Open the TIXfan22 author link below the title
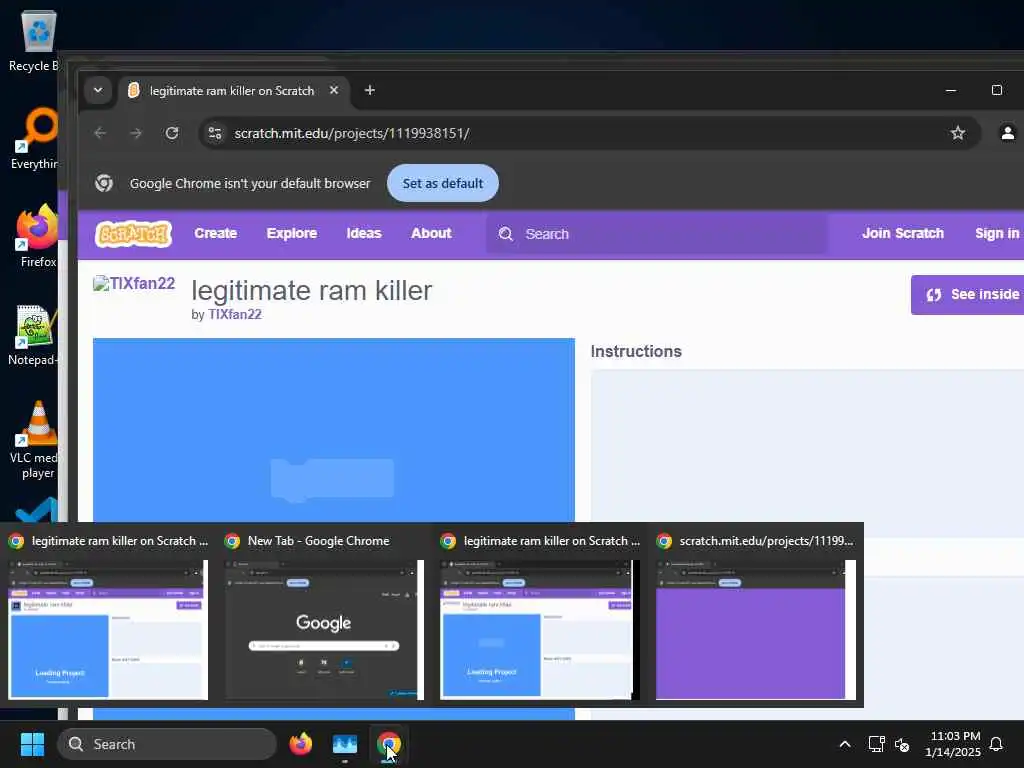 pyautogui.click(x=235, y=315)
